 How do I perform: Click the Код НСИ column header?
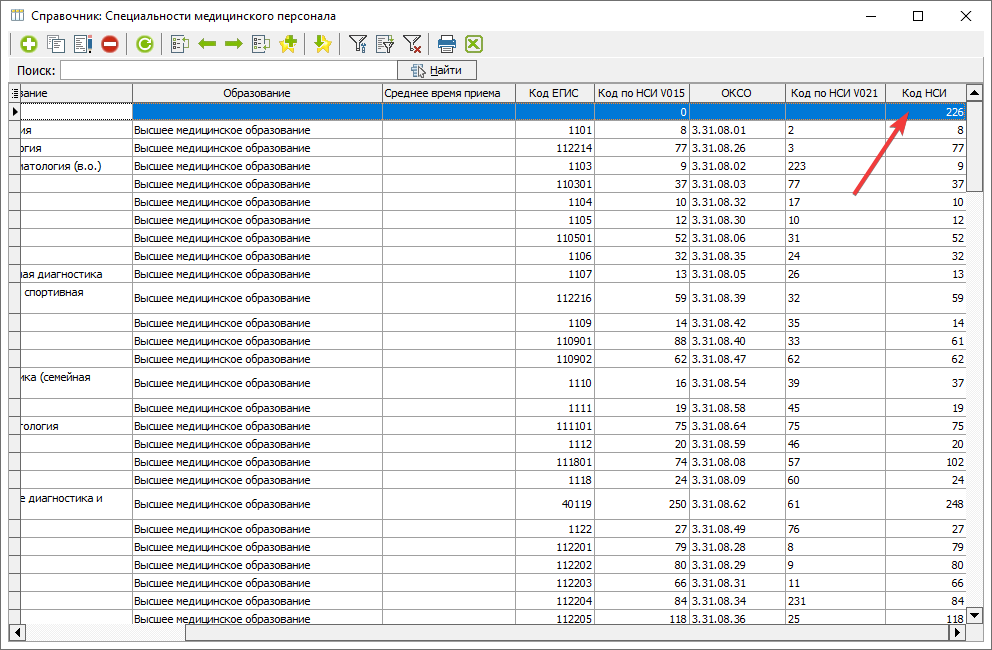coord(925,93)
